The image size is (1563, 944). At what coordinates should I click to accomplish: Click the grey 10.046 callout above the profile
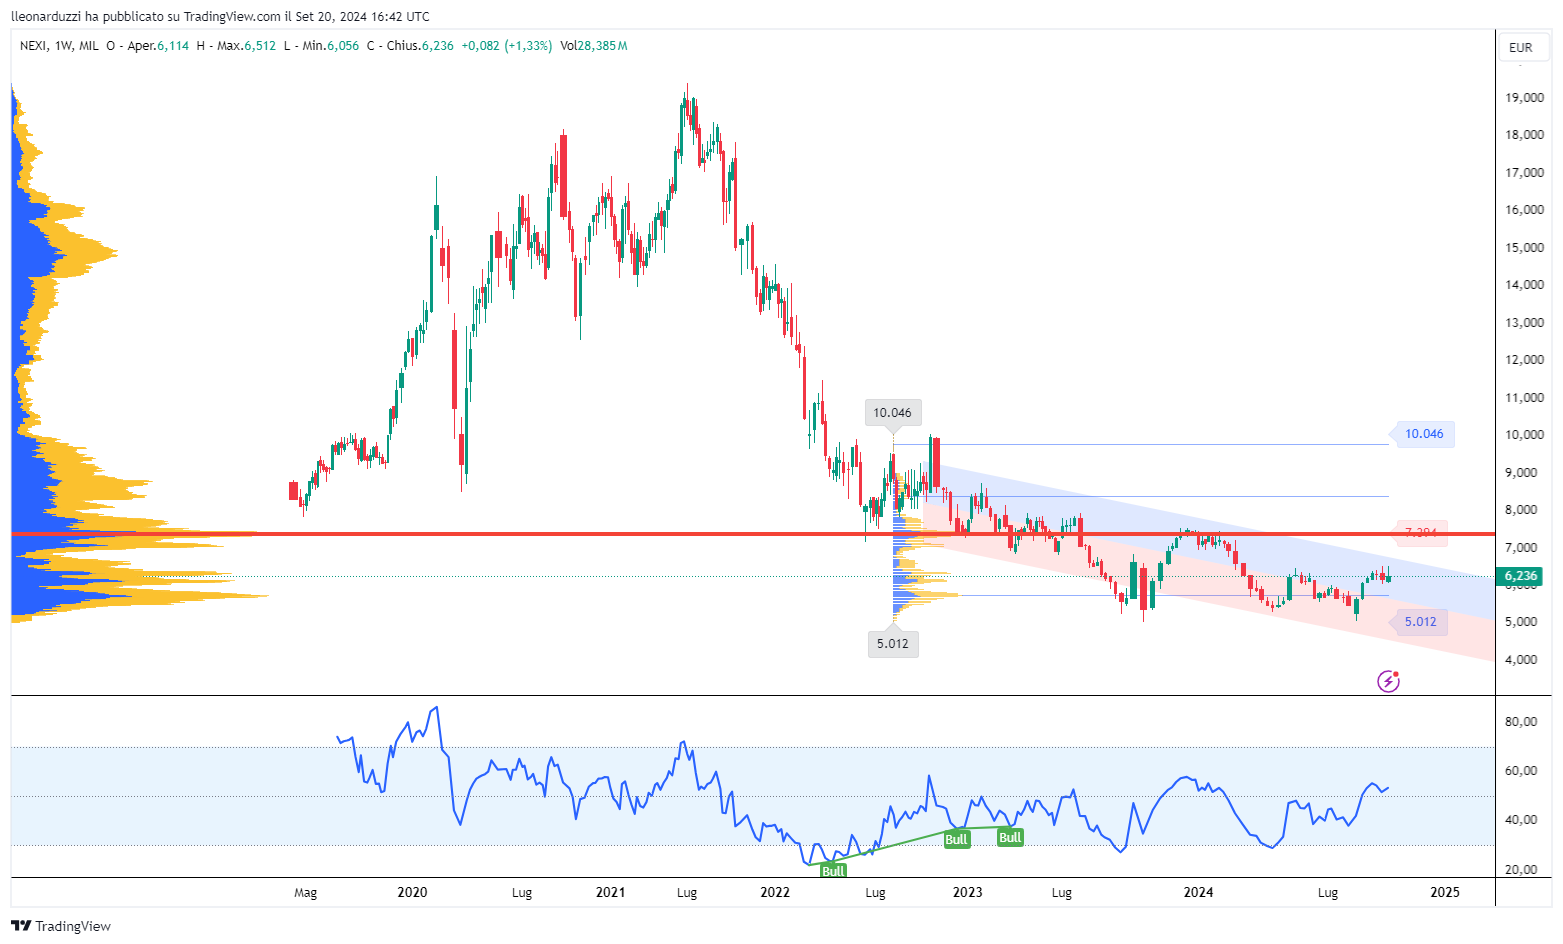(892, 412)
